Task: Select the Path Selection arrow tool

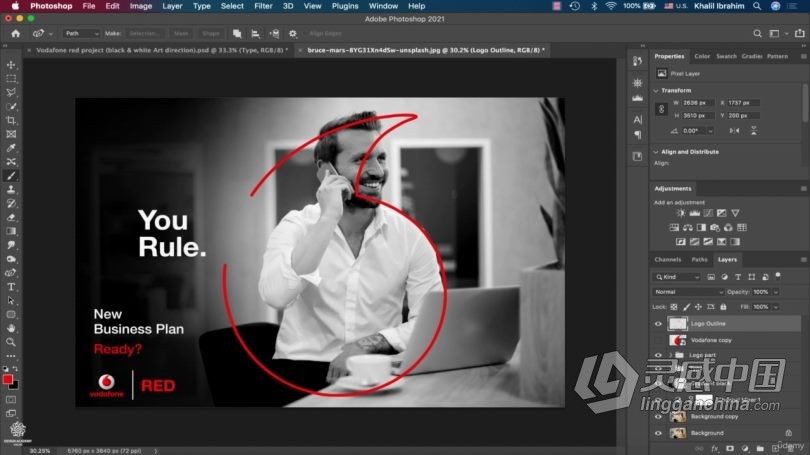Action: (11, 301)
